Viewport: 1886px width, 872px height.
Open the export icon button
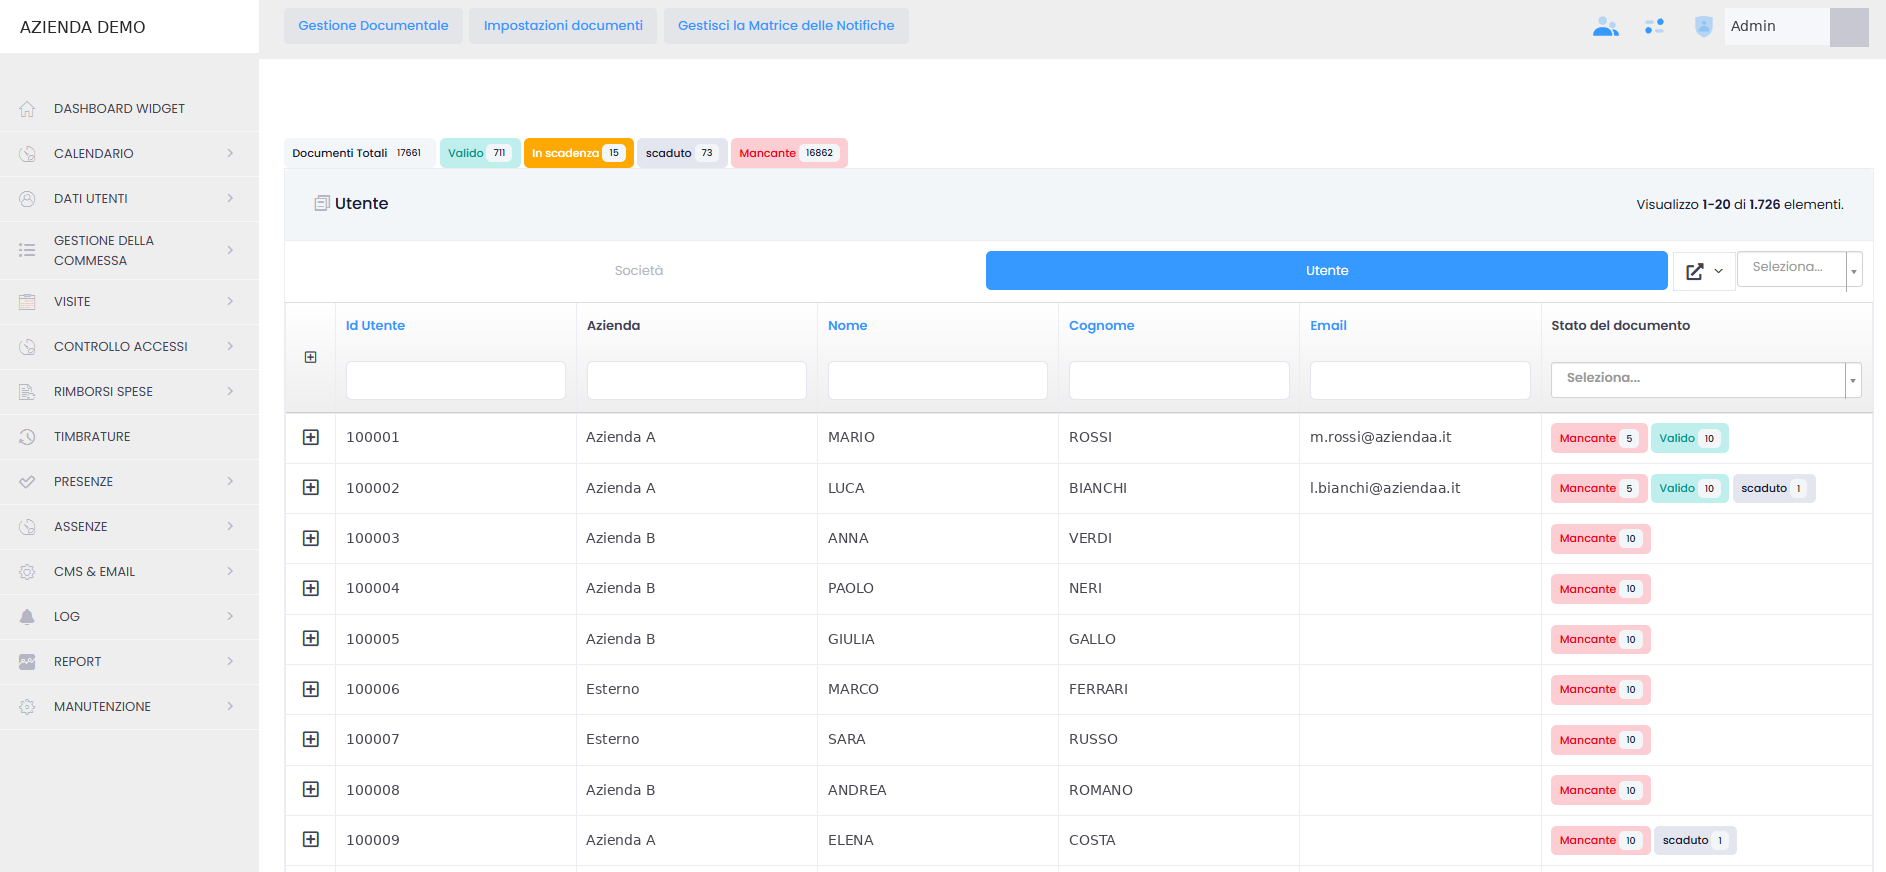1704,271
